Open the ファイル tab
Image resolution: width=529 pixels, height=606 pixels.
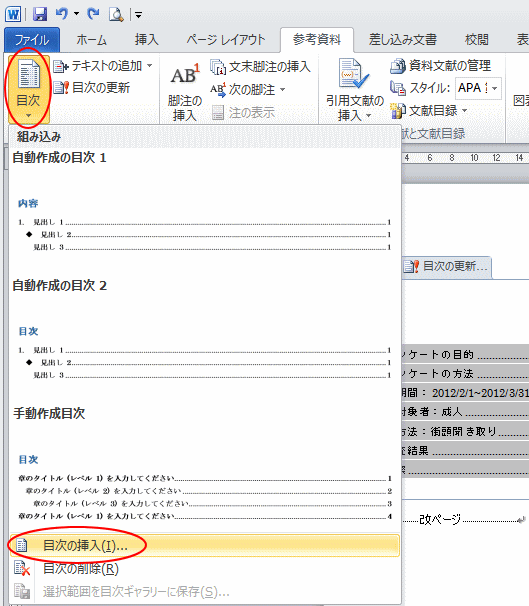click(x=32, y=40)
